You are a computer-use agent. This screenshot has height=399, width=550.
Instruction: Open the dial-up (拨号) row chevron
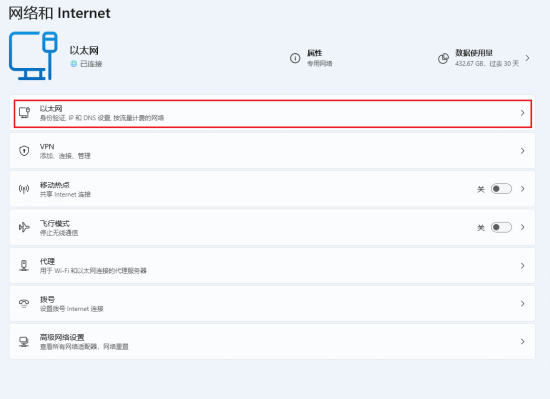(x=523, y=304)
